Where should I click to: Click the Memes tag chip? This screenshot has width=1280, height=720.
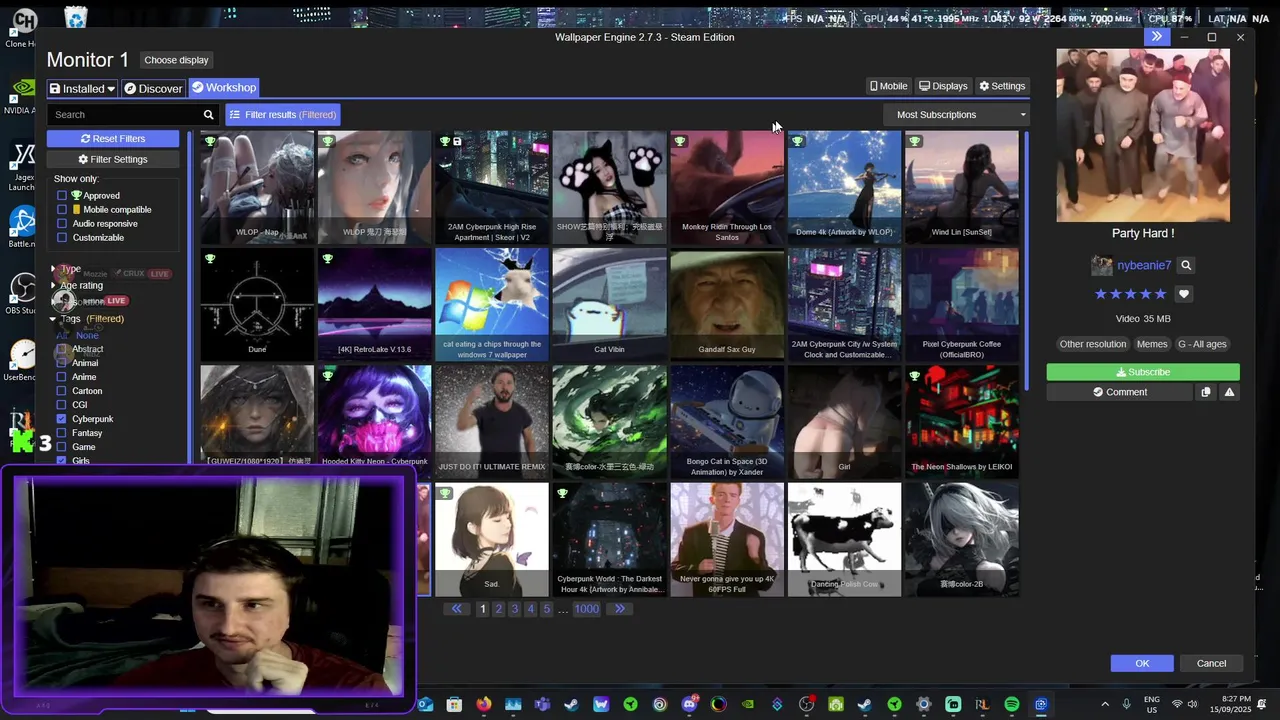[x=1152, y=344]
